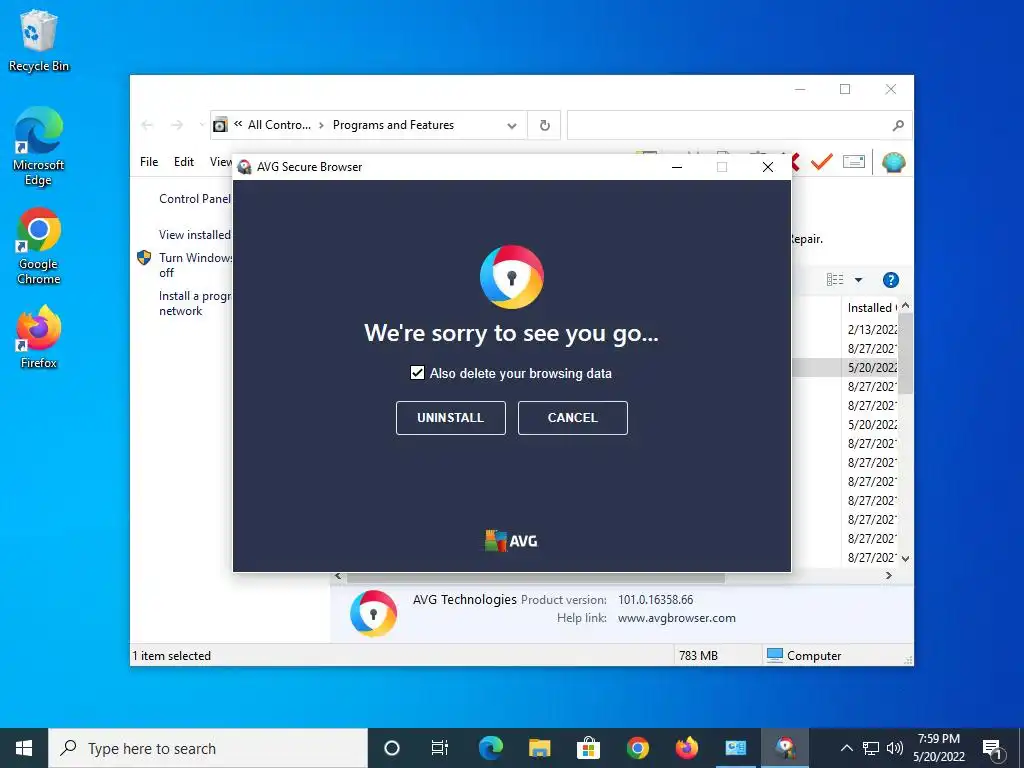Open Control Panel Home link
The height and width of the screenshot is (768, 1024).
pos(195,199)
